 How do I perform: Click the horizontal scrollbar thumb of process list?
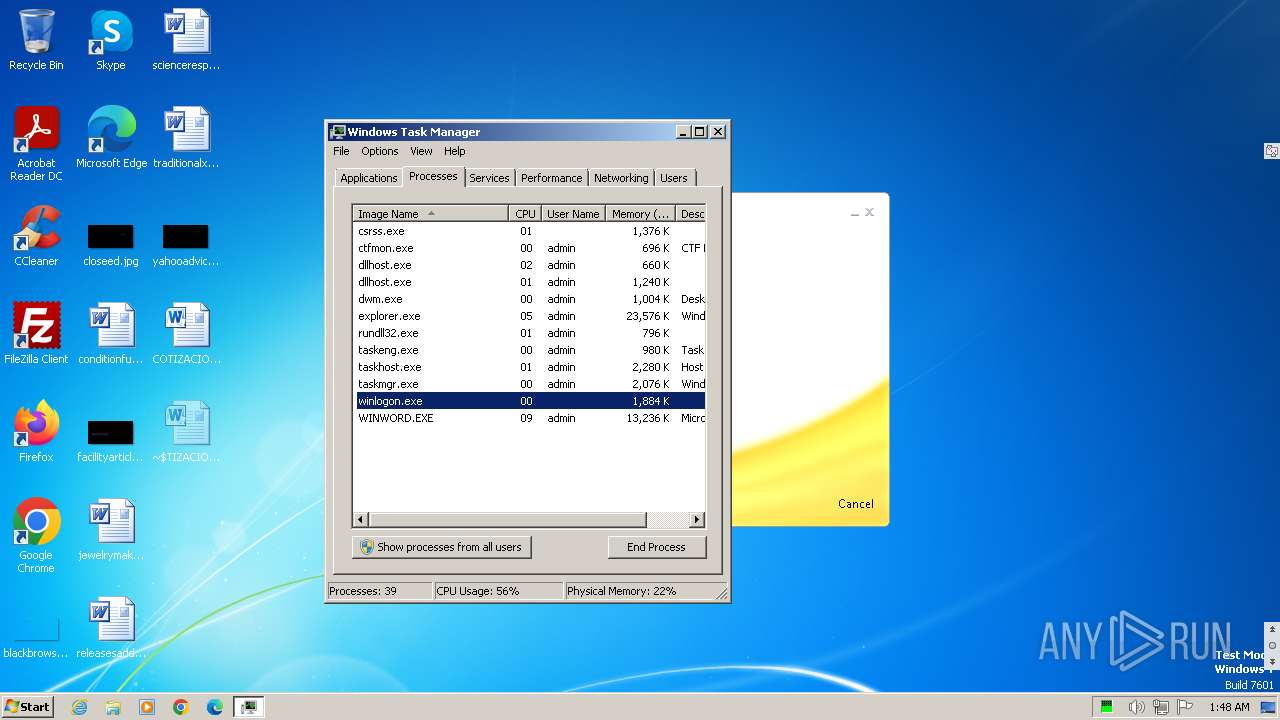508,520
